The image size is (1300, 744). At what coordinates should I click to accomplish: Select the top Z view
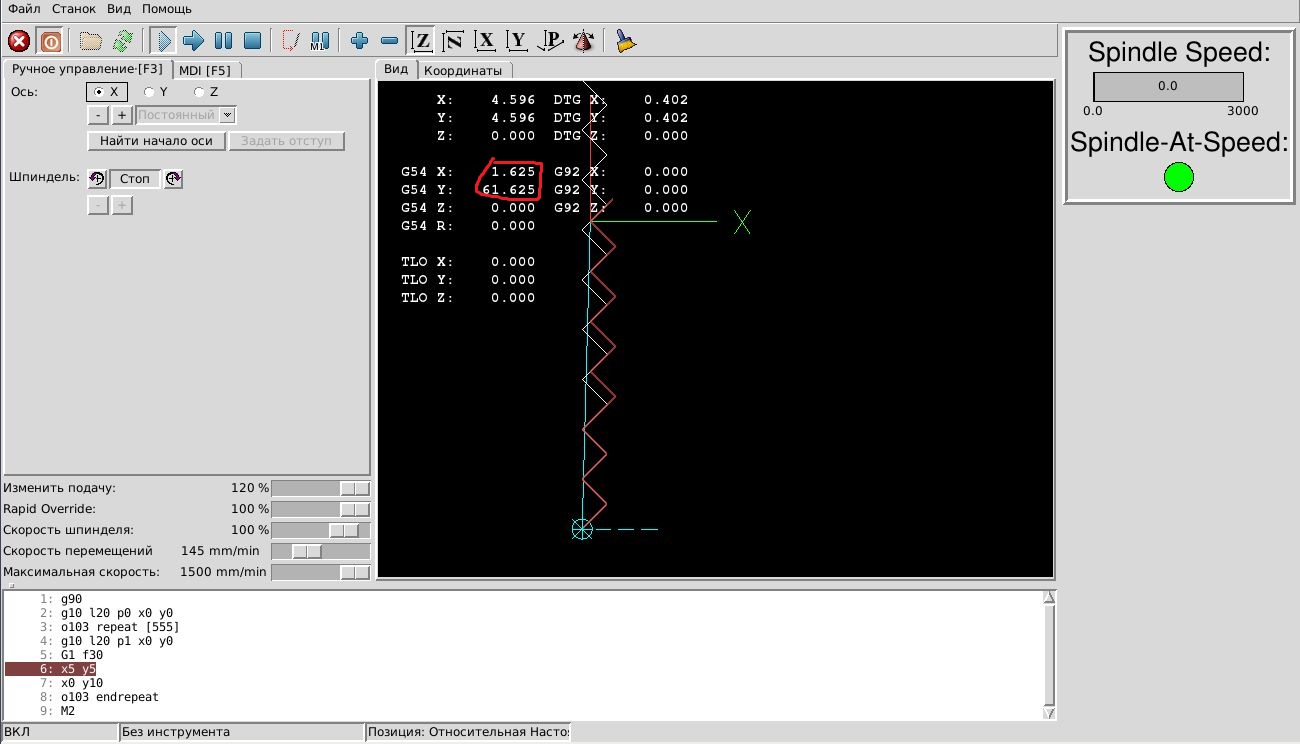(422, 41)
